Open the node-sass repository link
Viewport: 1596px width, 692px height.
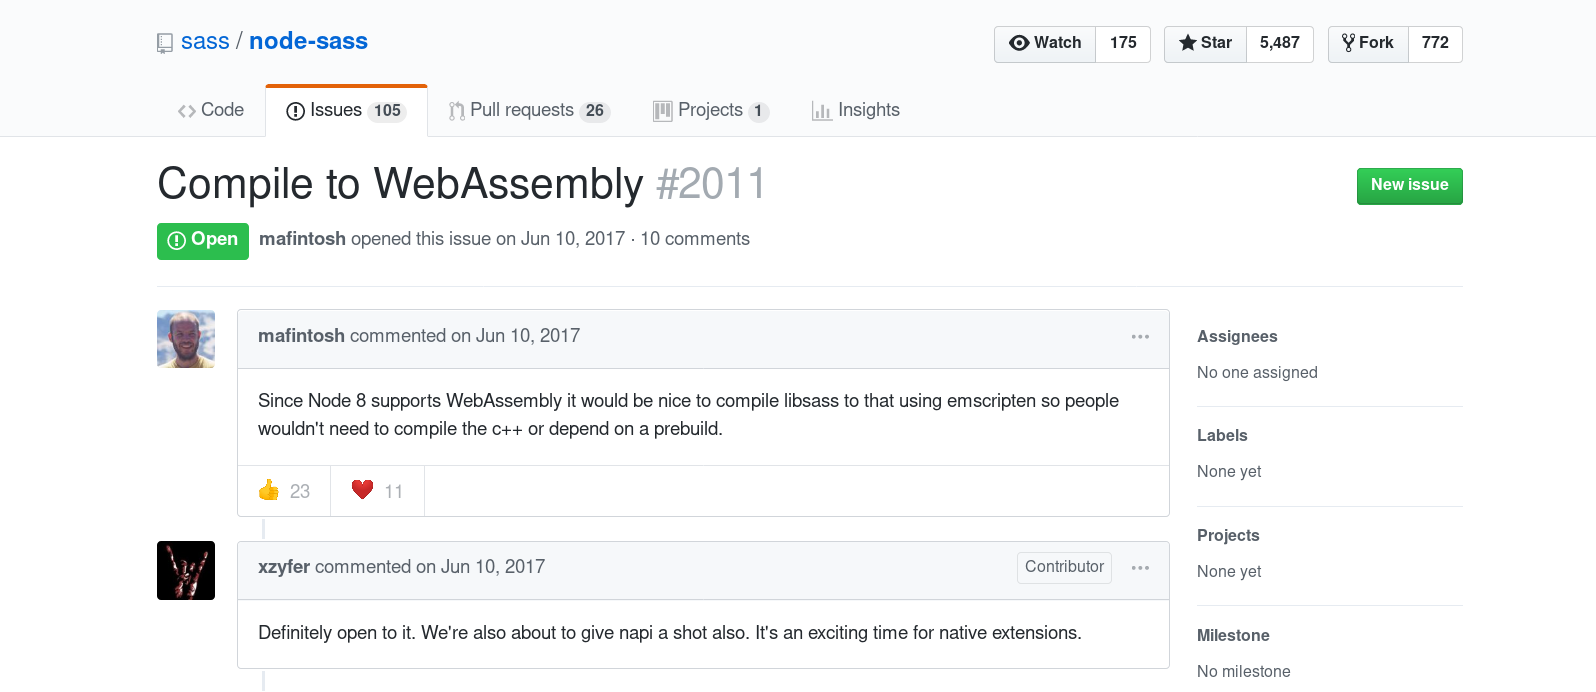click(308, 42)
